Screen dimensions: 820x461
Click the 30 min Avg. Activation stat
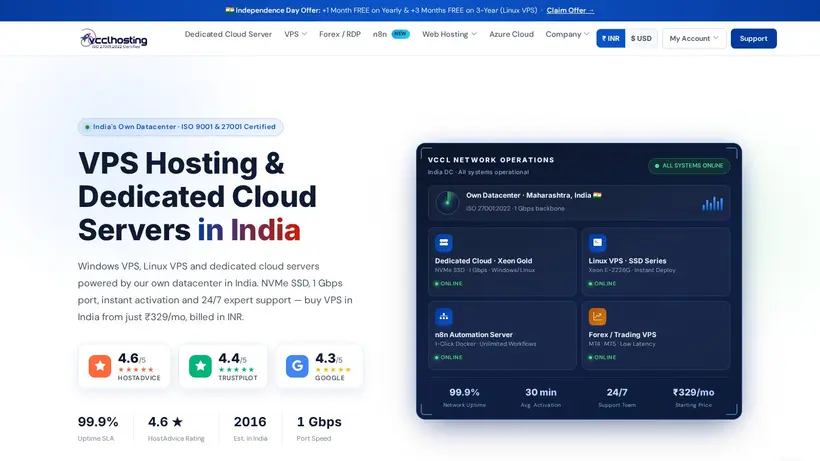click(x=541, y=397)
